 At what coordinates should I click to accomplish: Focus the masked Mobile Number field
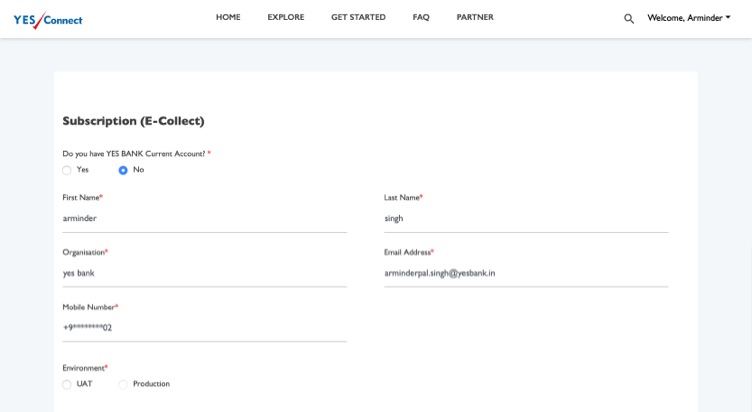tap(204, 328)
